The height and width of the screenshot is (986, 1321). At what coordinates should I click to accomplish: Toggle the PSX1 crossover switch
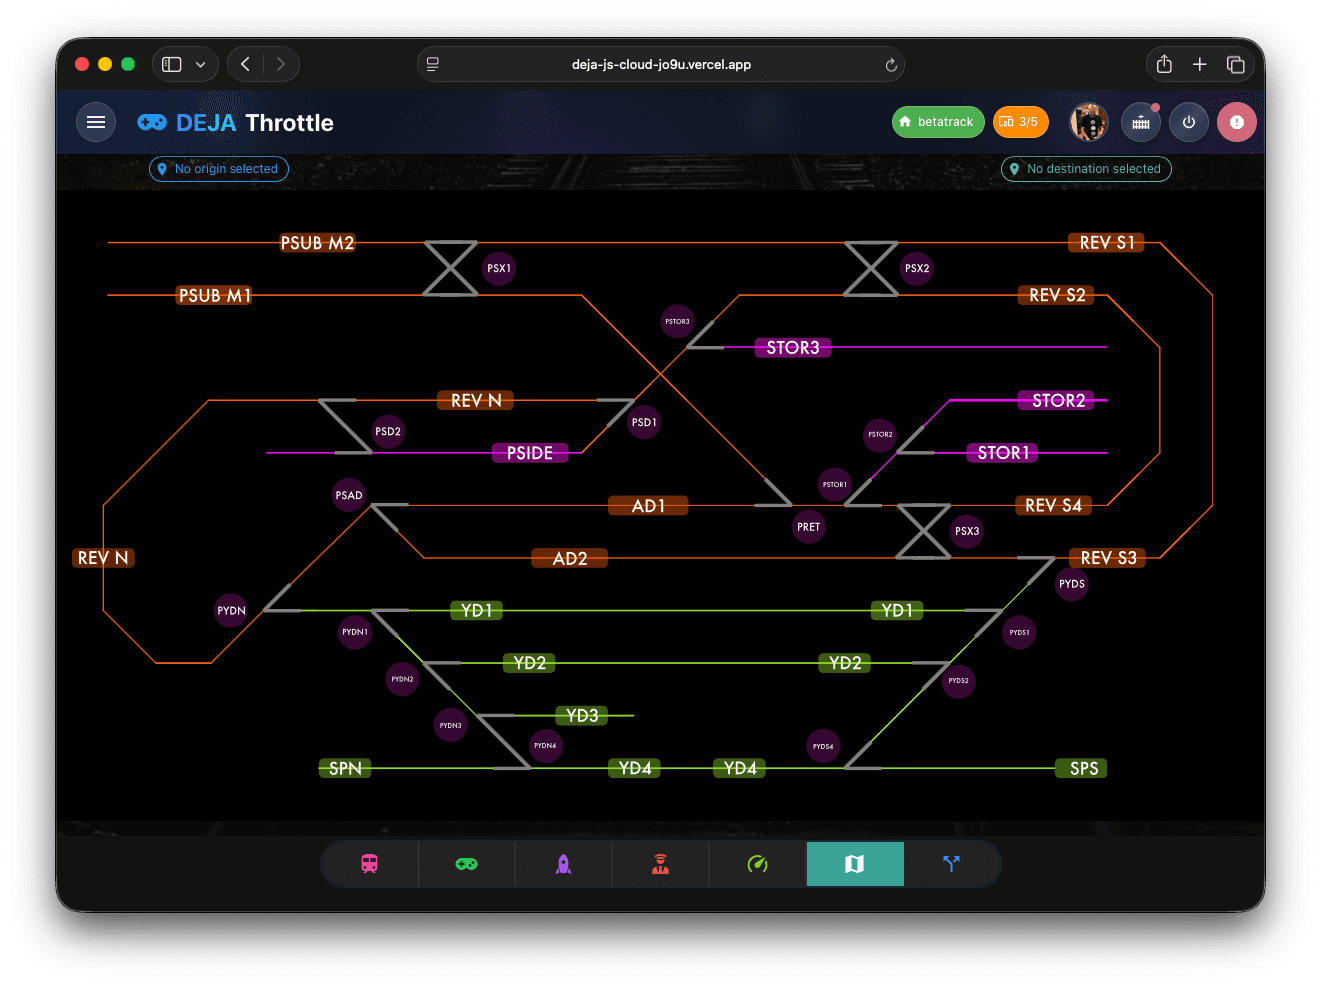(499, 268)
